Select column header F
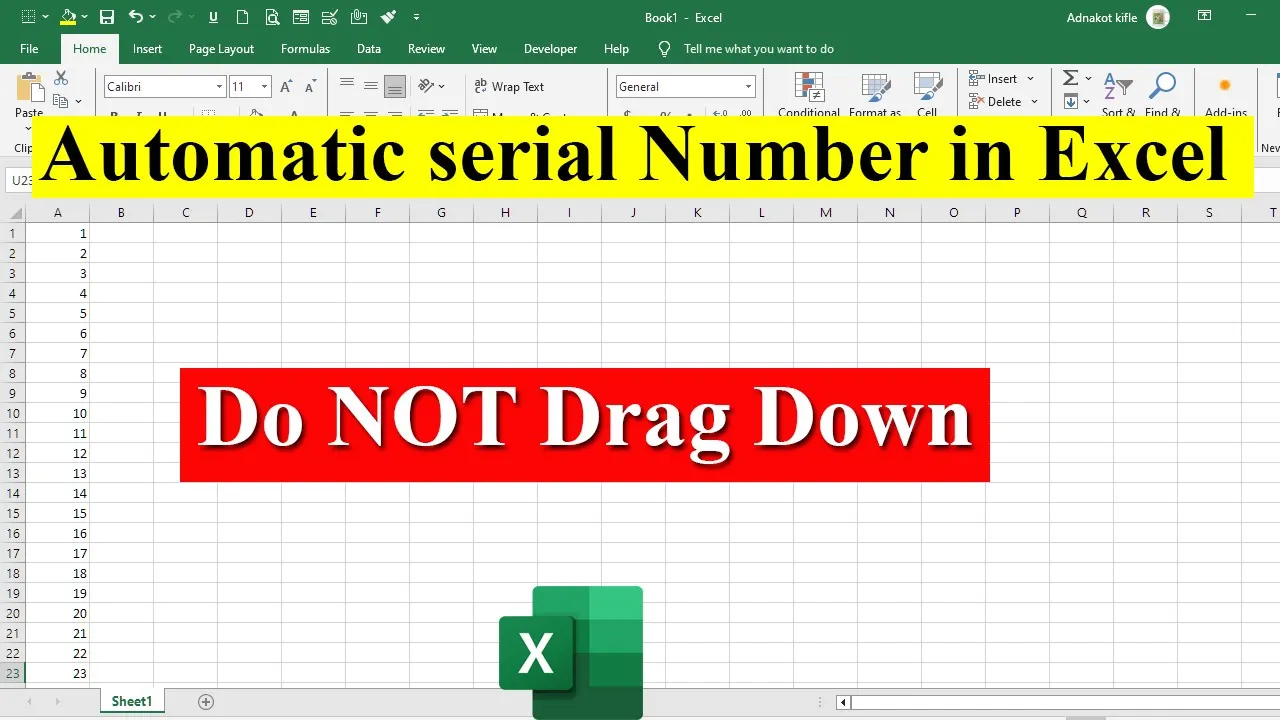Image resolution: width=1280 pixels, height=720 pixels. (377, 212)
